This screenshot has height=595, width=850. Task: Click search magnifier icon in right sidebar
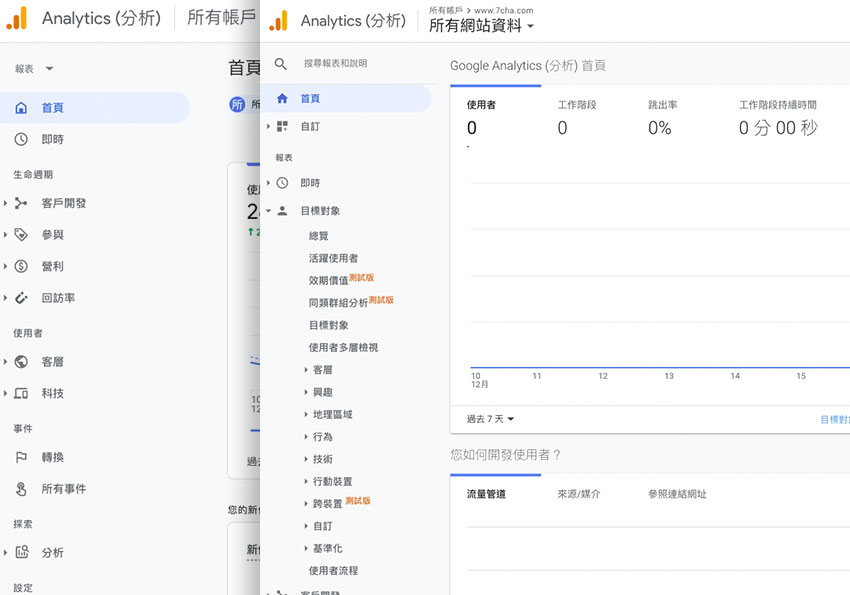coord(280,64)
